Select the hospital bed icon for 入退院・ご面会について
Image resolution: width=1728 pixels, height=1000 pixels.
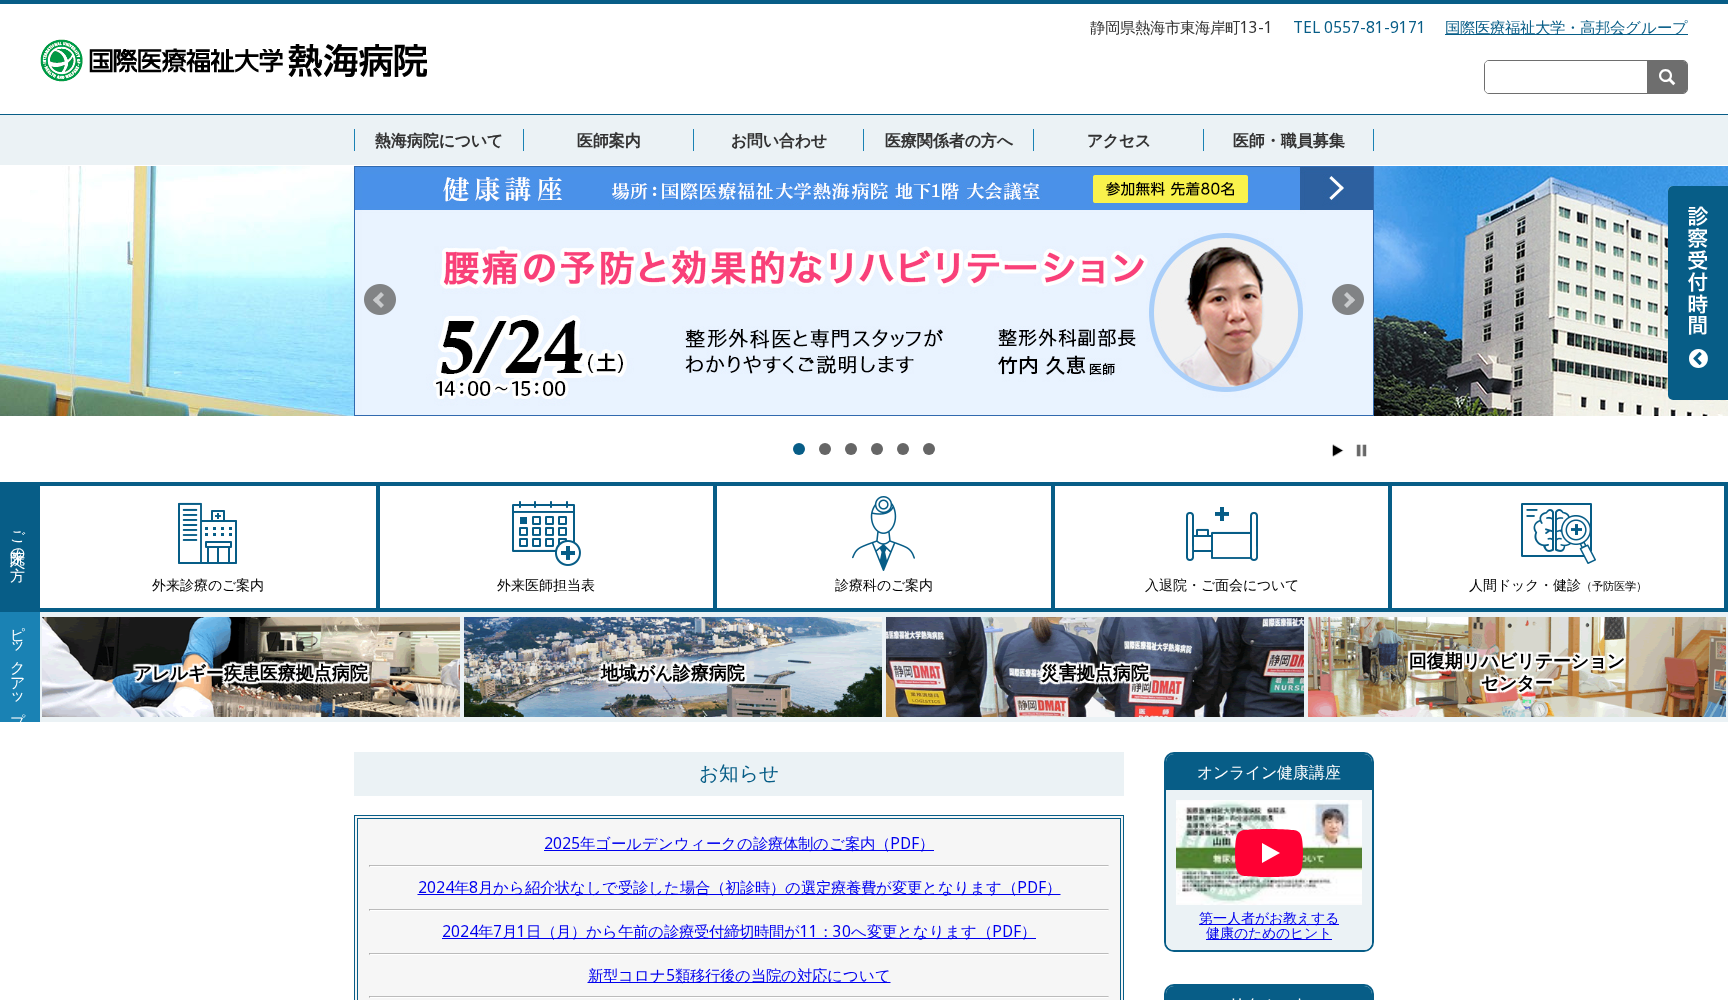point(1221,535)
